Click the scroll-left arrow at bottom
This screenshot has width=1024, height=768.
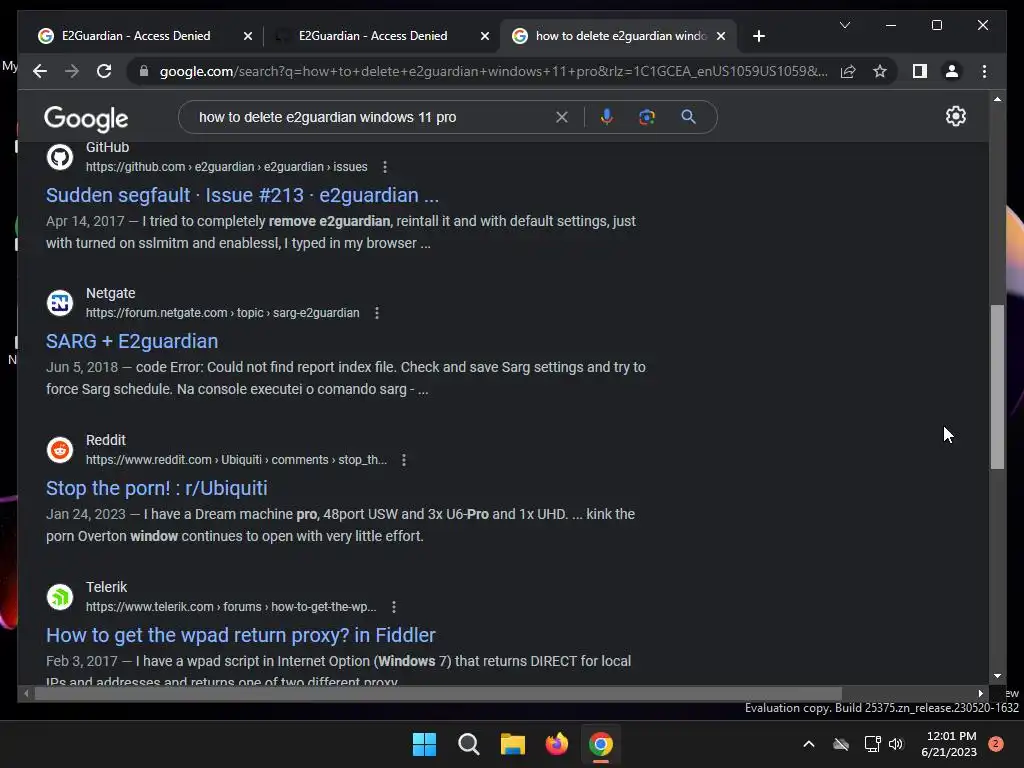pos(26,694)
